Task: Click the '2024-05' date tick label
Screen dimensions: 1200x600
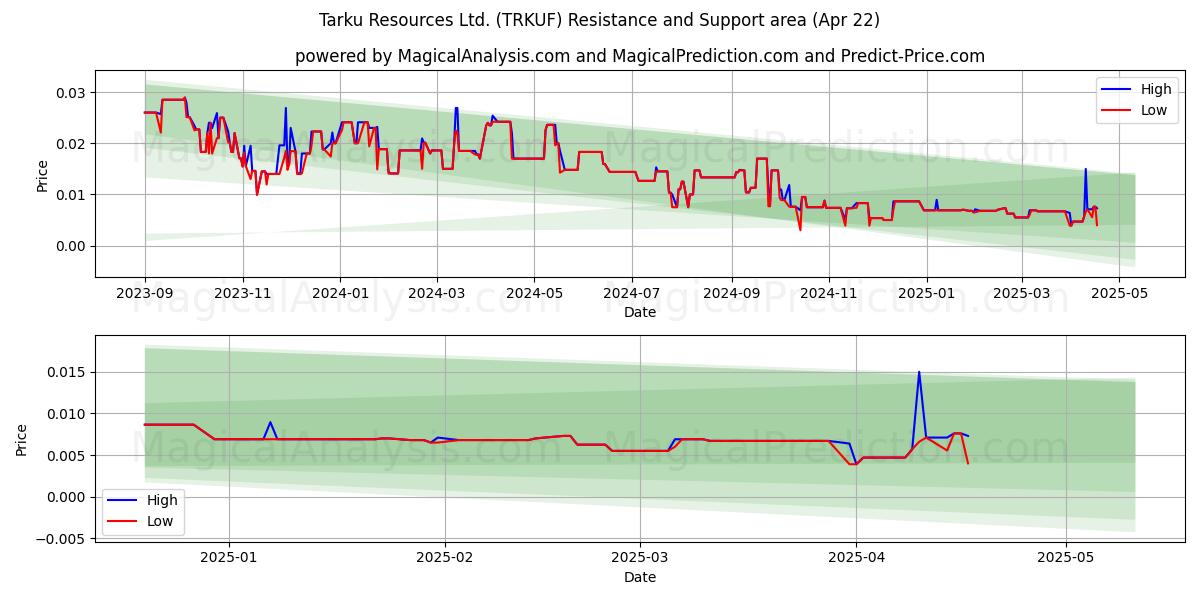Action: tap(534, 293)
